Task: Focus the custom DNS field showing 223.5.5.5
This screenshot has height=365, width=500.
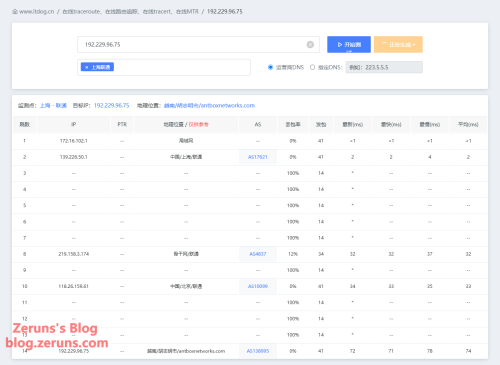Action: click(x=384, y=67)
